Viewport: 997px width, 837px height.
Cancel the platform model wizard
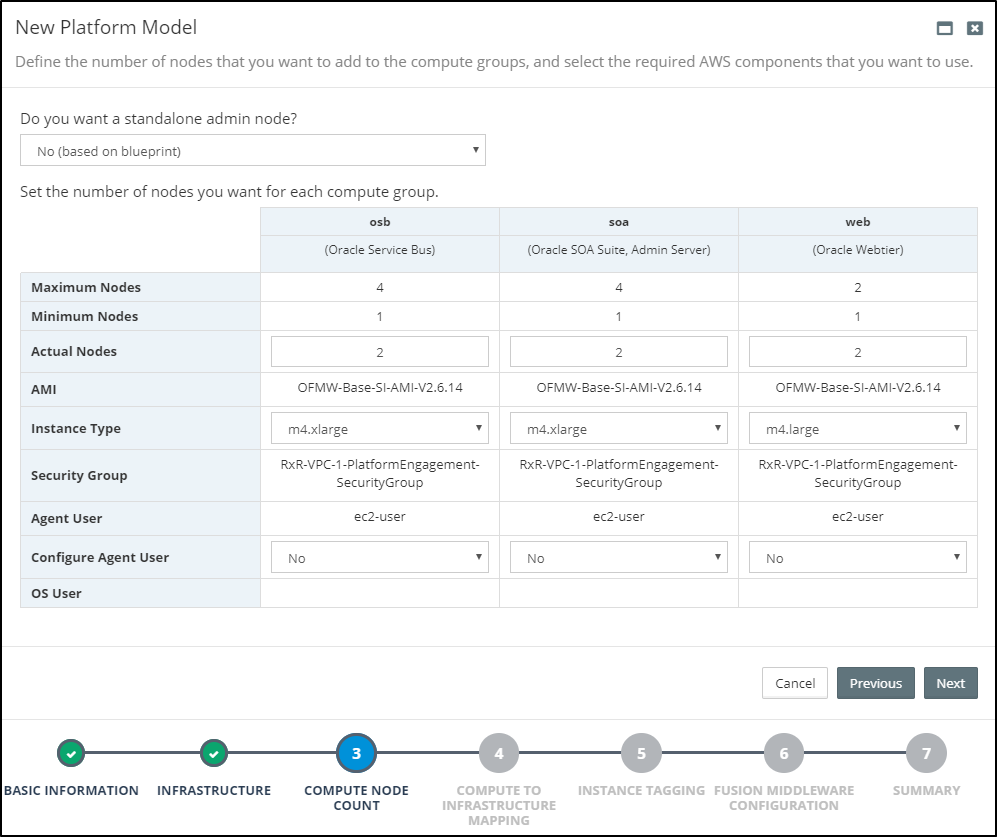(x=795, y=683)
